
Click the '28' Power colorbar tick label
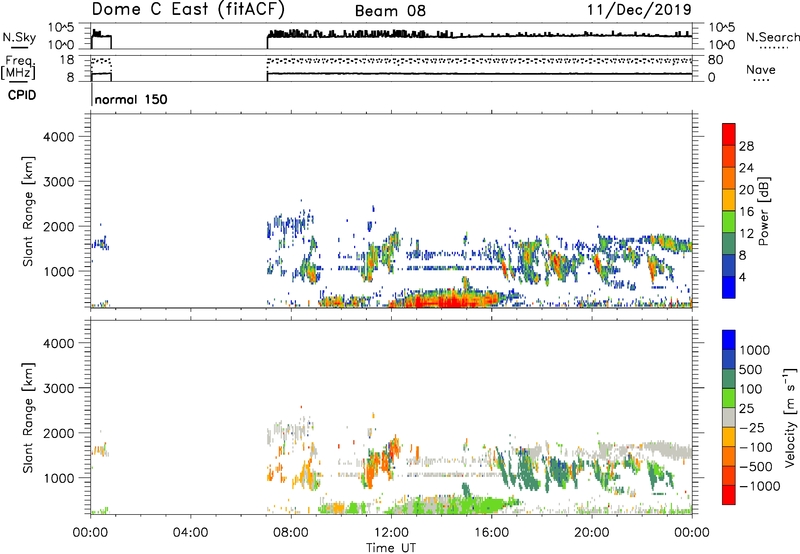(x=746, y=146)
